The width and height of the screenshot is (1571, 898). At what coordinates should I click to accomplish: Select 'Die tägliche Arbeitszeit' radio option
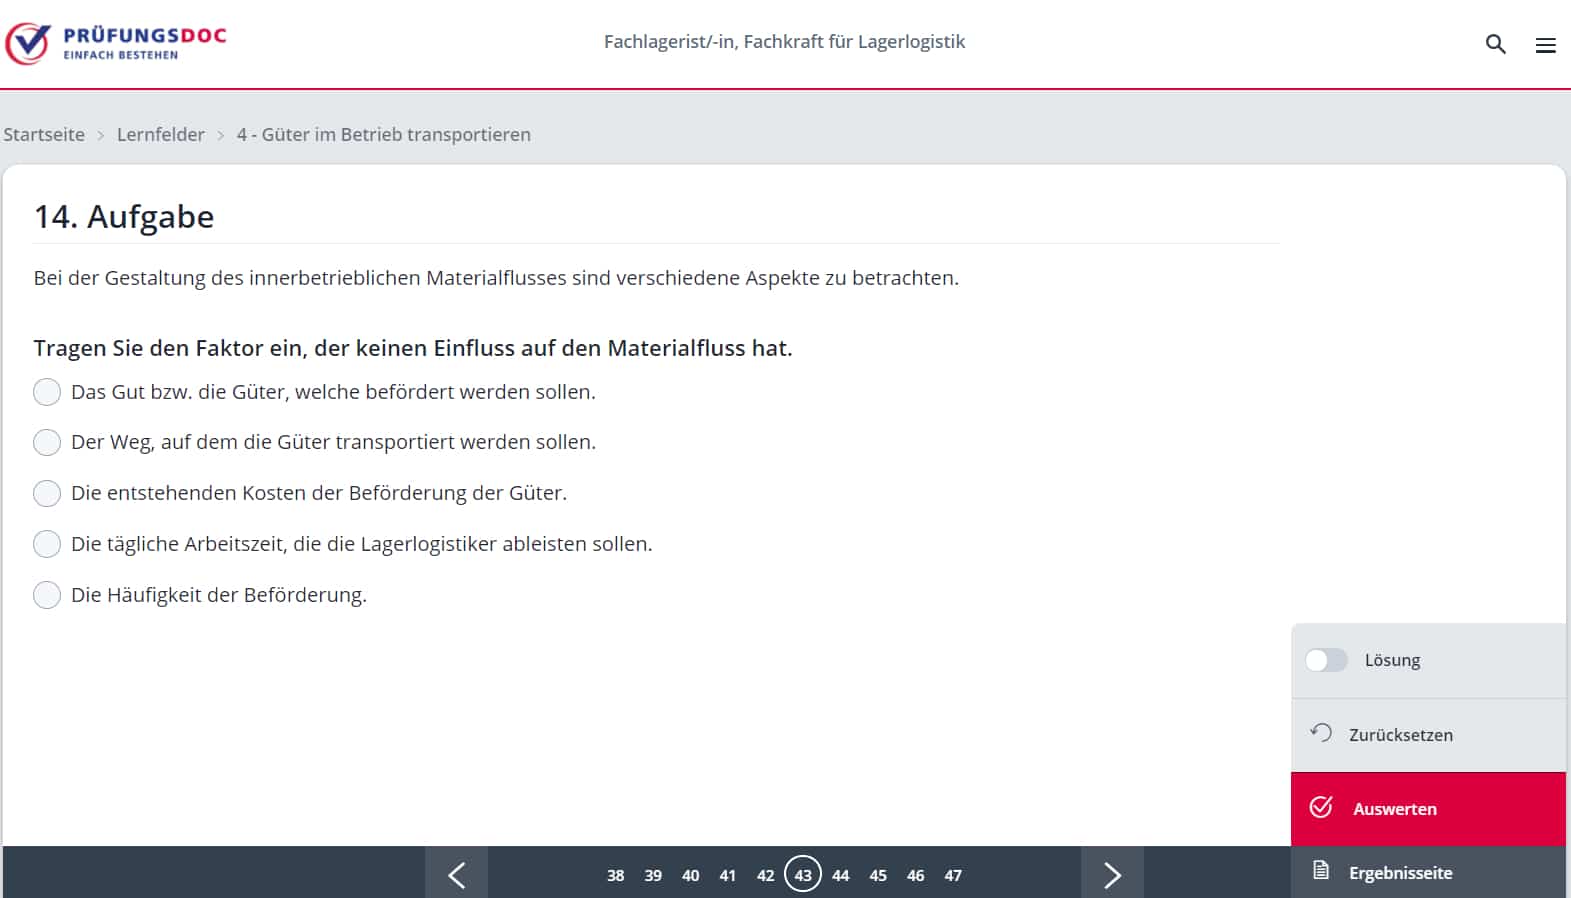(47, 544)
